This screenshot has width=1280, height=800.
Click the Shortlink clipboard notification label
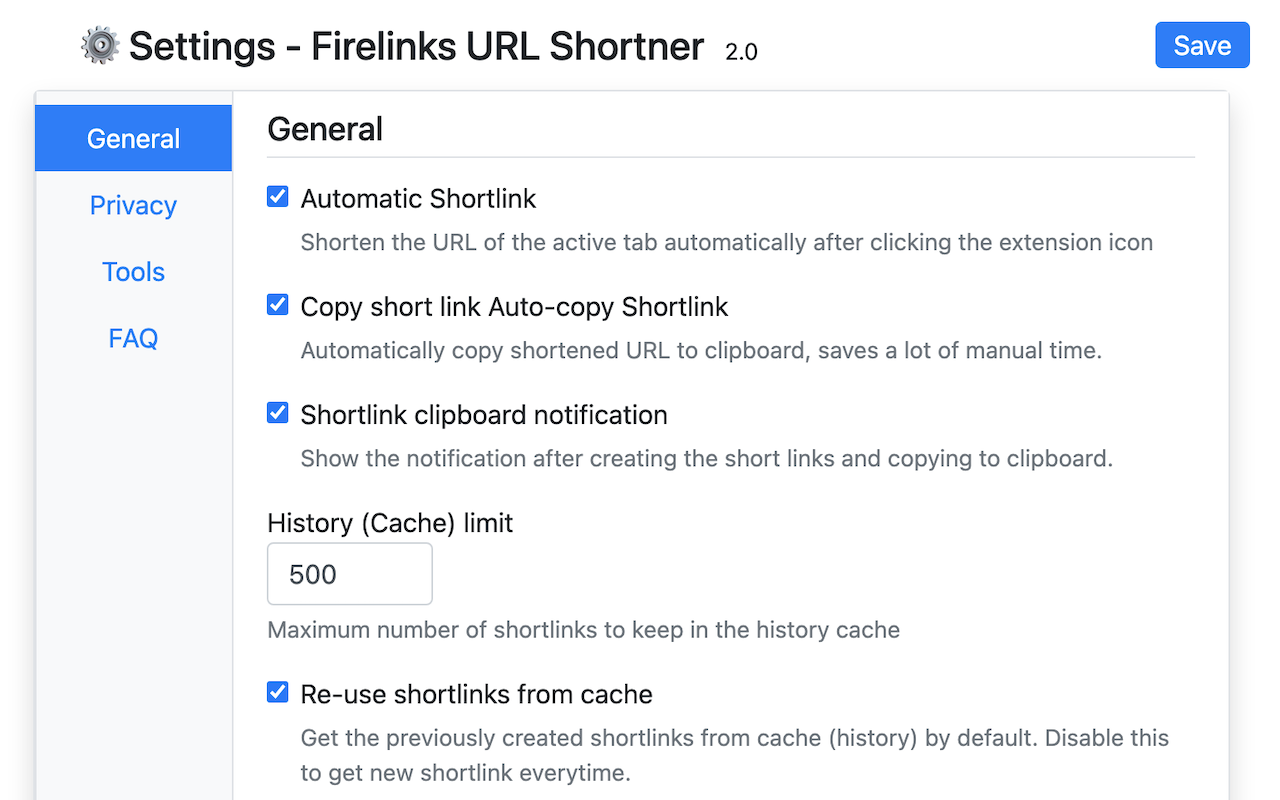484,414
